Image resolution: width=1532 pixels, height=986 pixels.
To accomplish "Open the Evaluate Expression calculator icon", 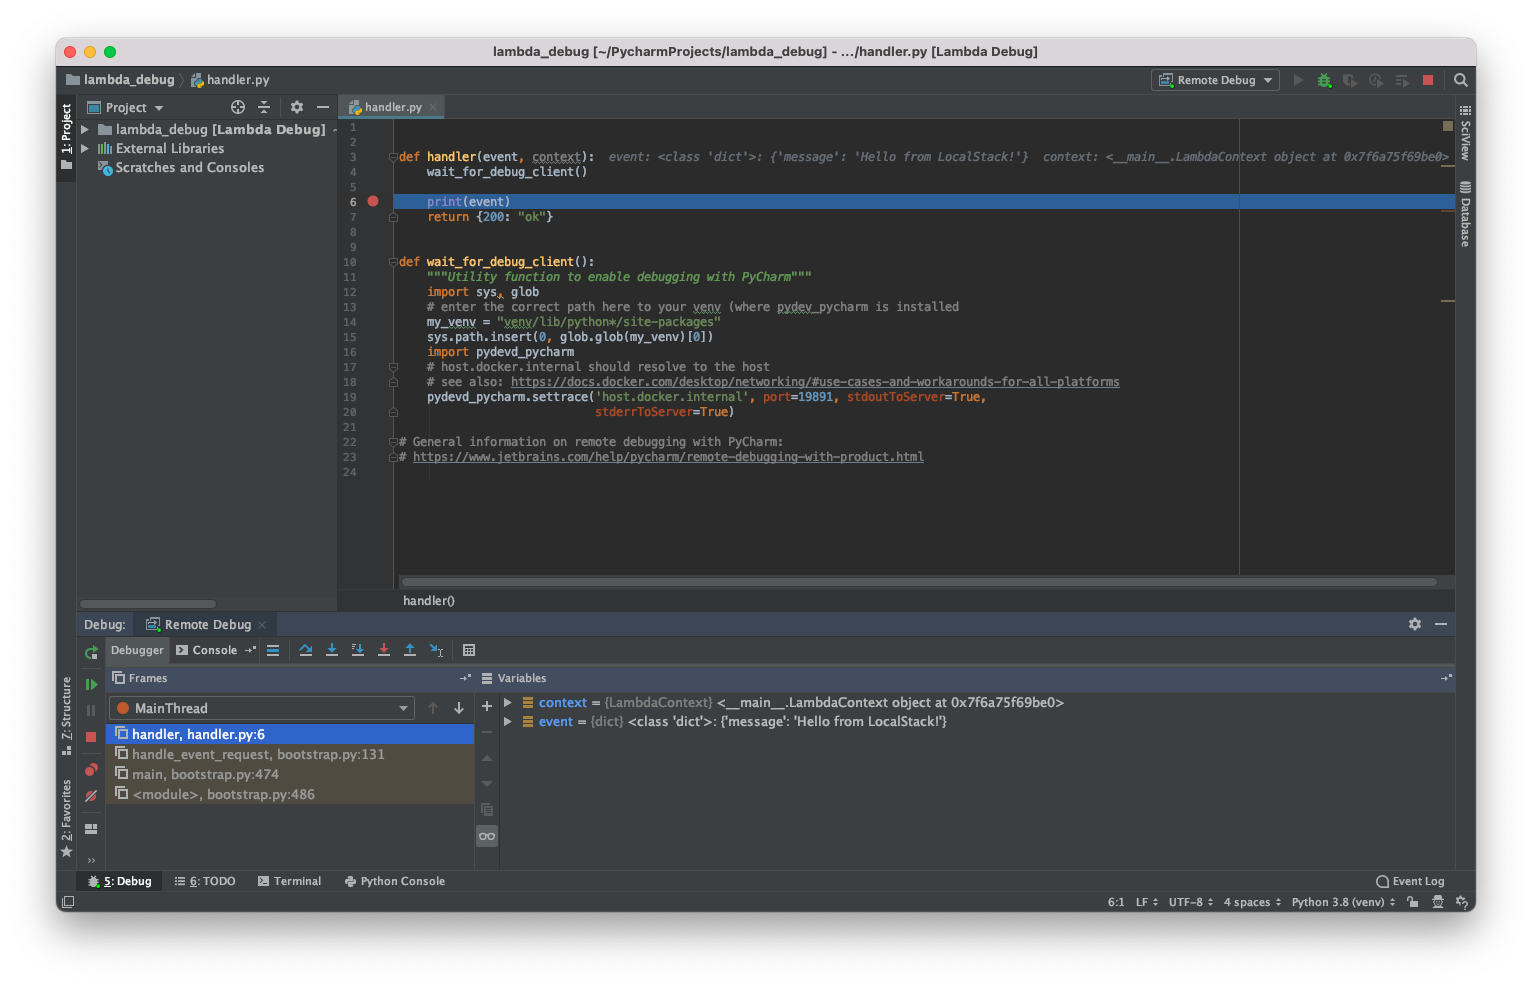I will pyautogui.click(x=469, y=650).
